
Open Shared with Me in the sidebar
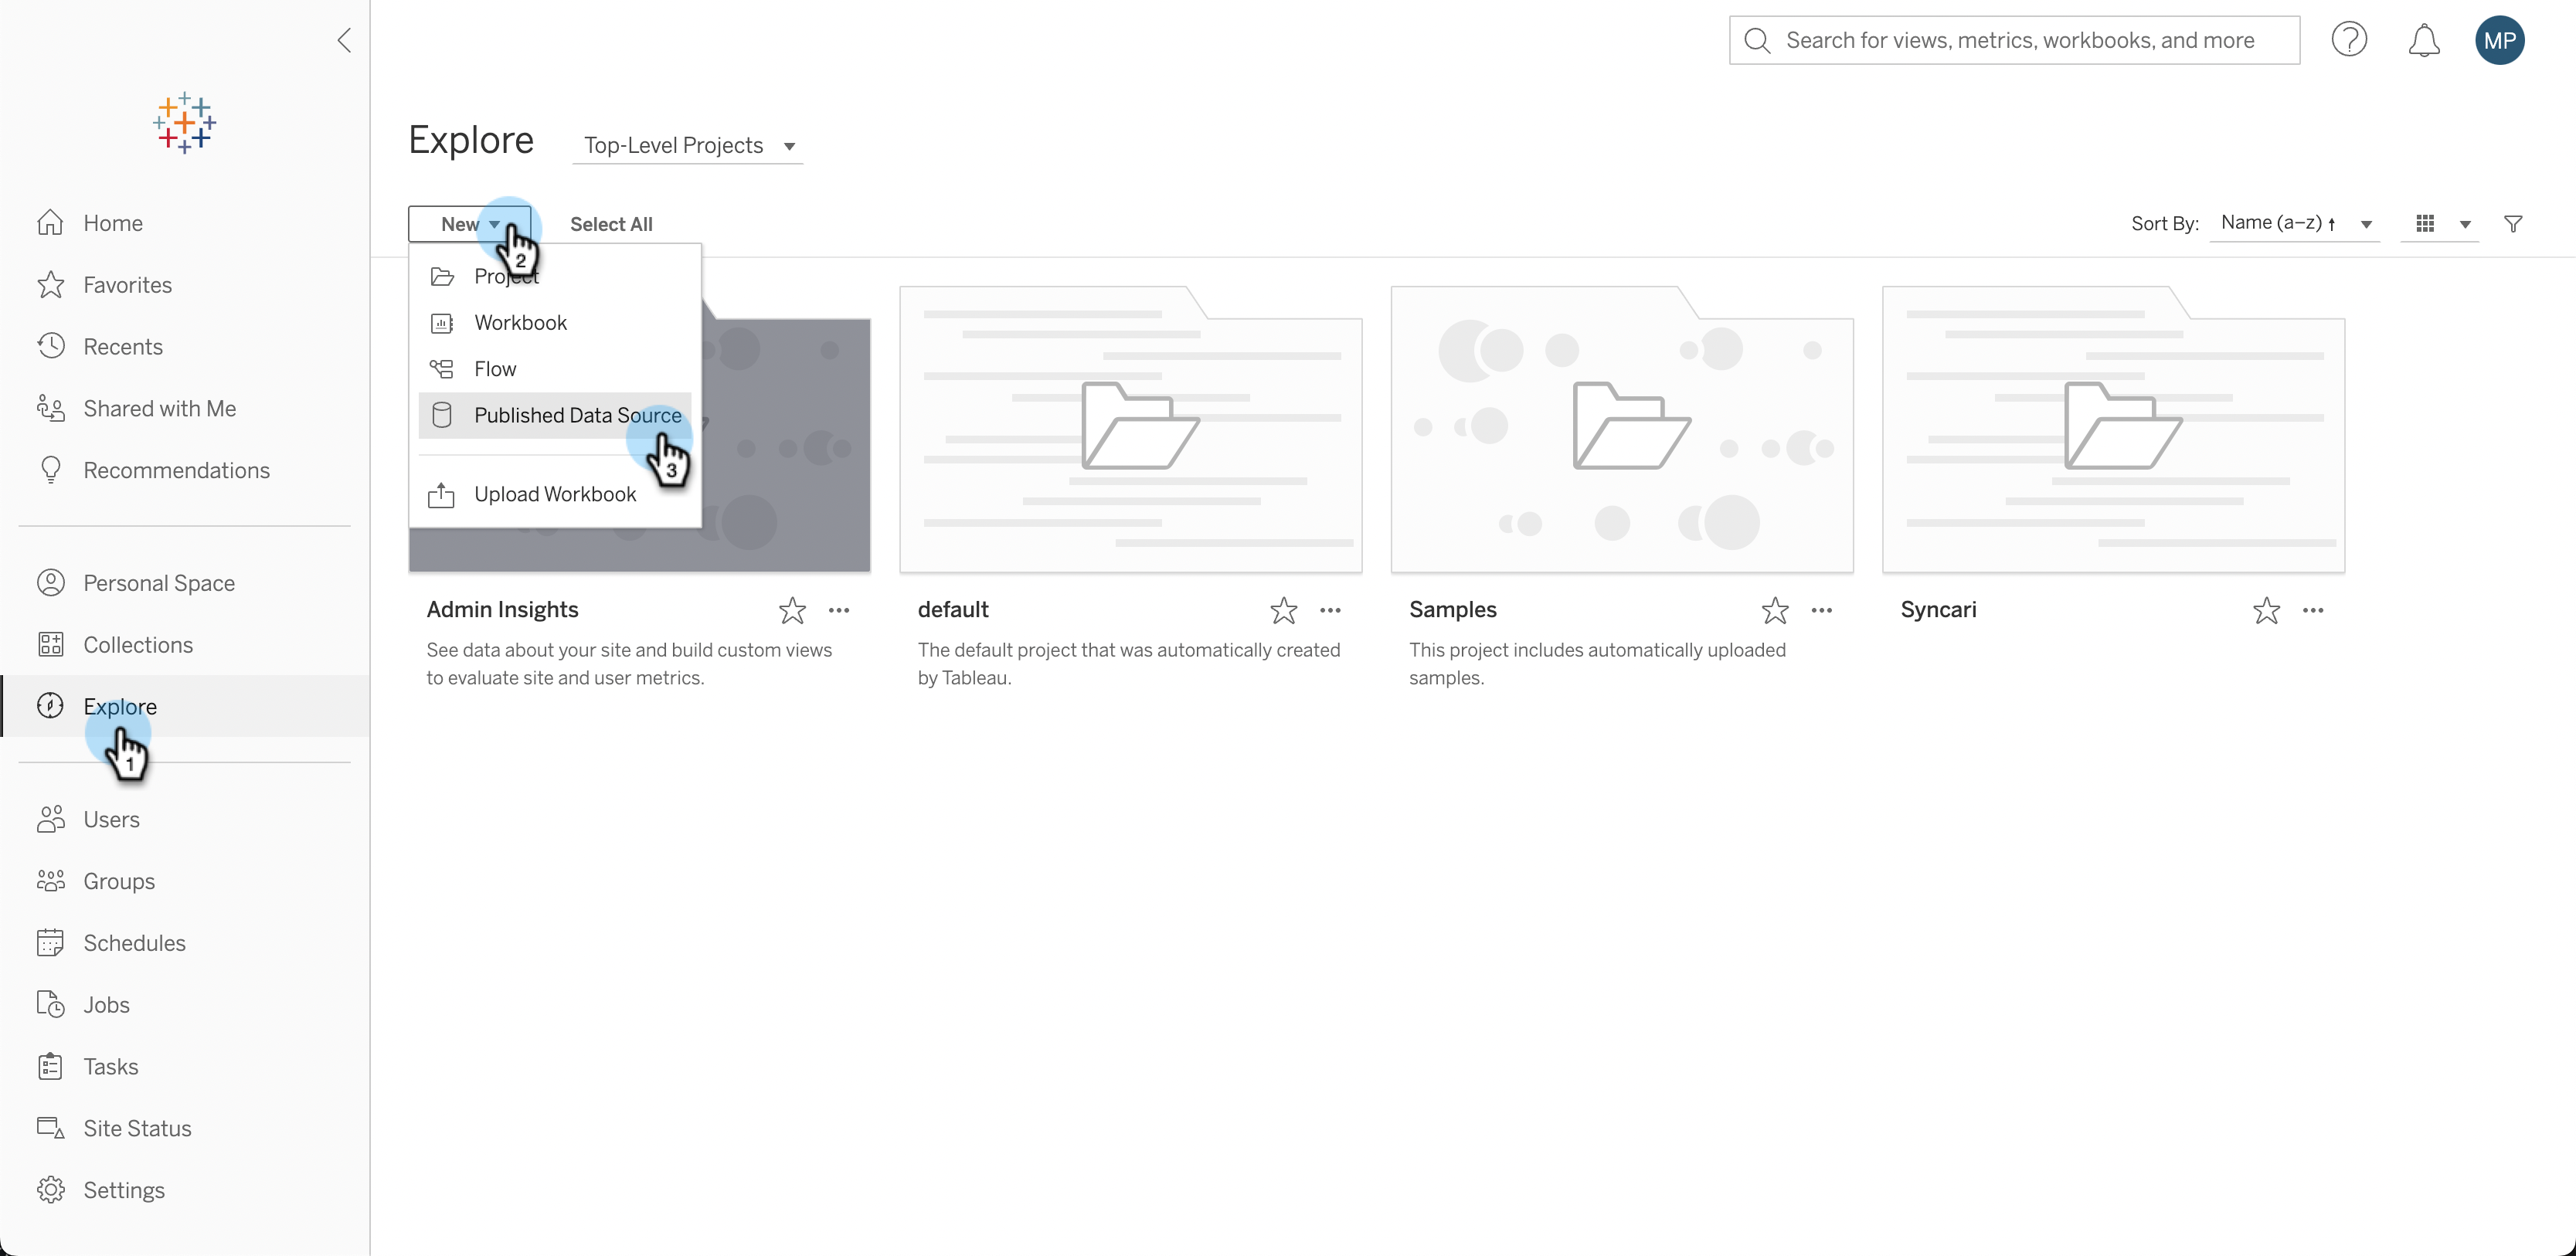(x=185, y=409)
